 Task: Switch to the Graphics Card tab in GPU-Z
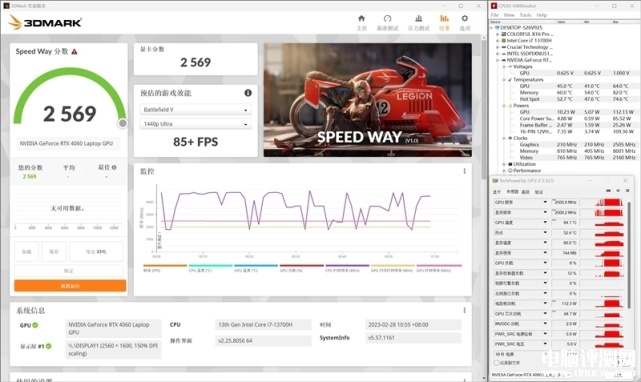[x=497, y=192]
